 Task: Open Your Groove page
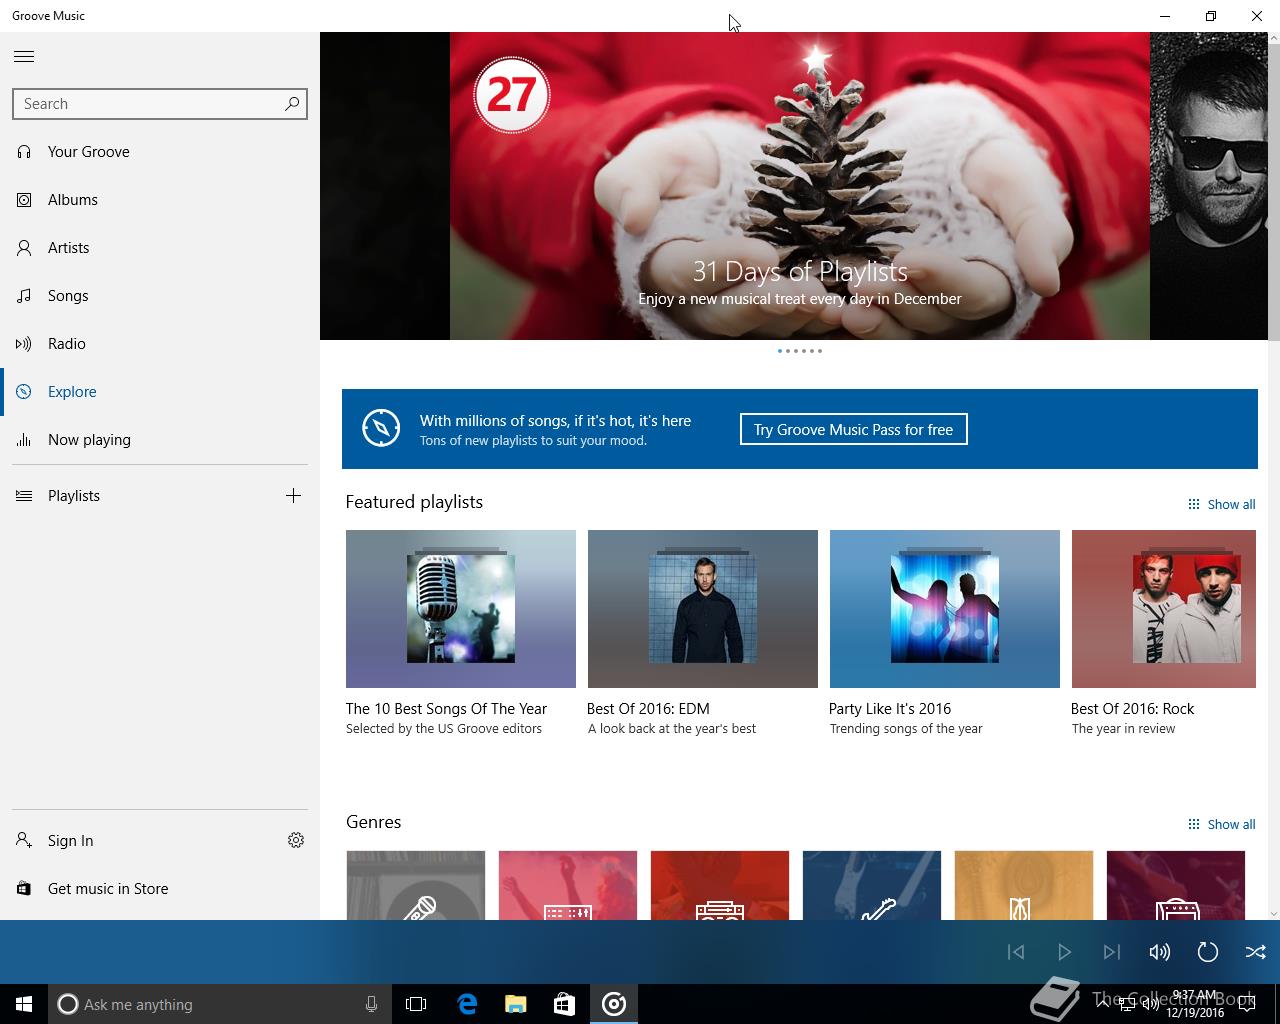[x=160, y=152]
